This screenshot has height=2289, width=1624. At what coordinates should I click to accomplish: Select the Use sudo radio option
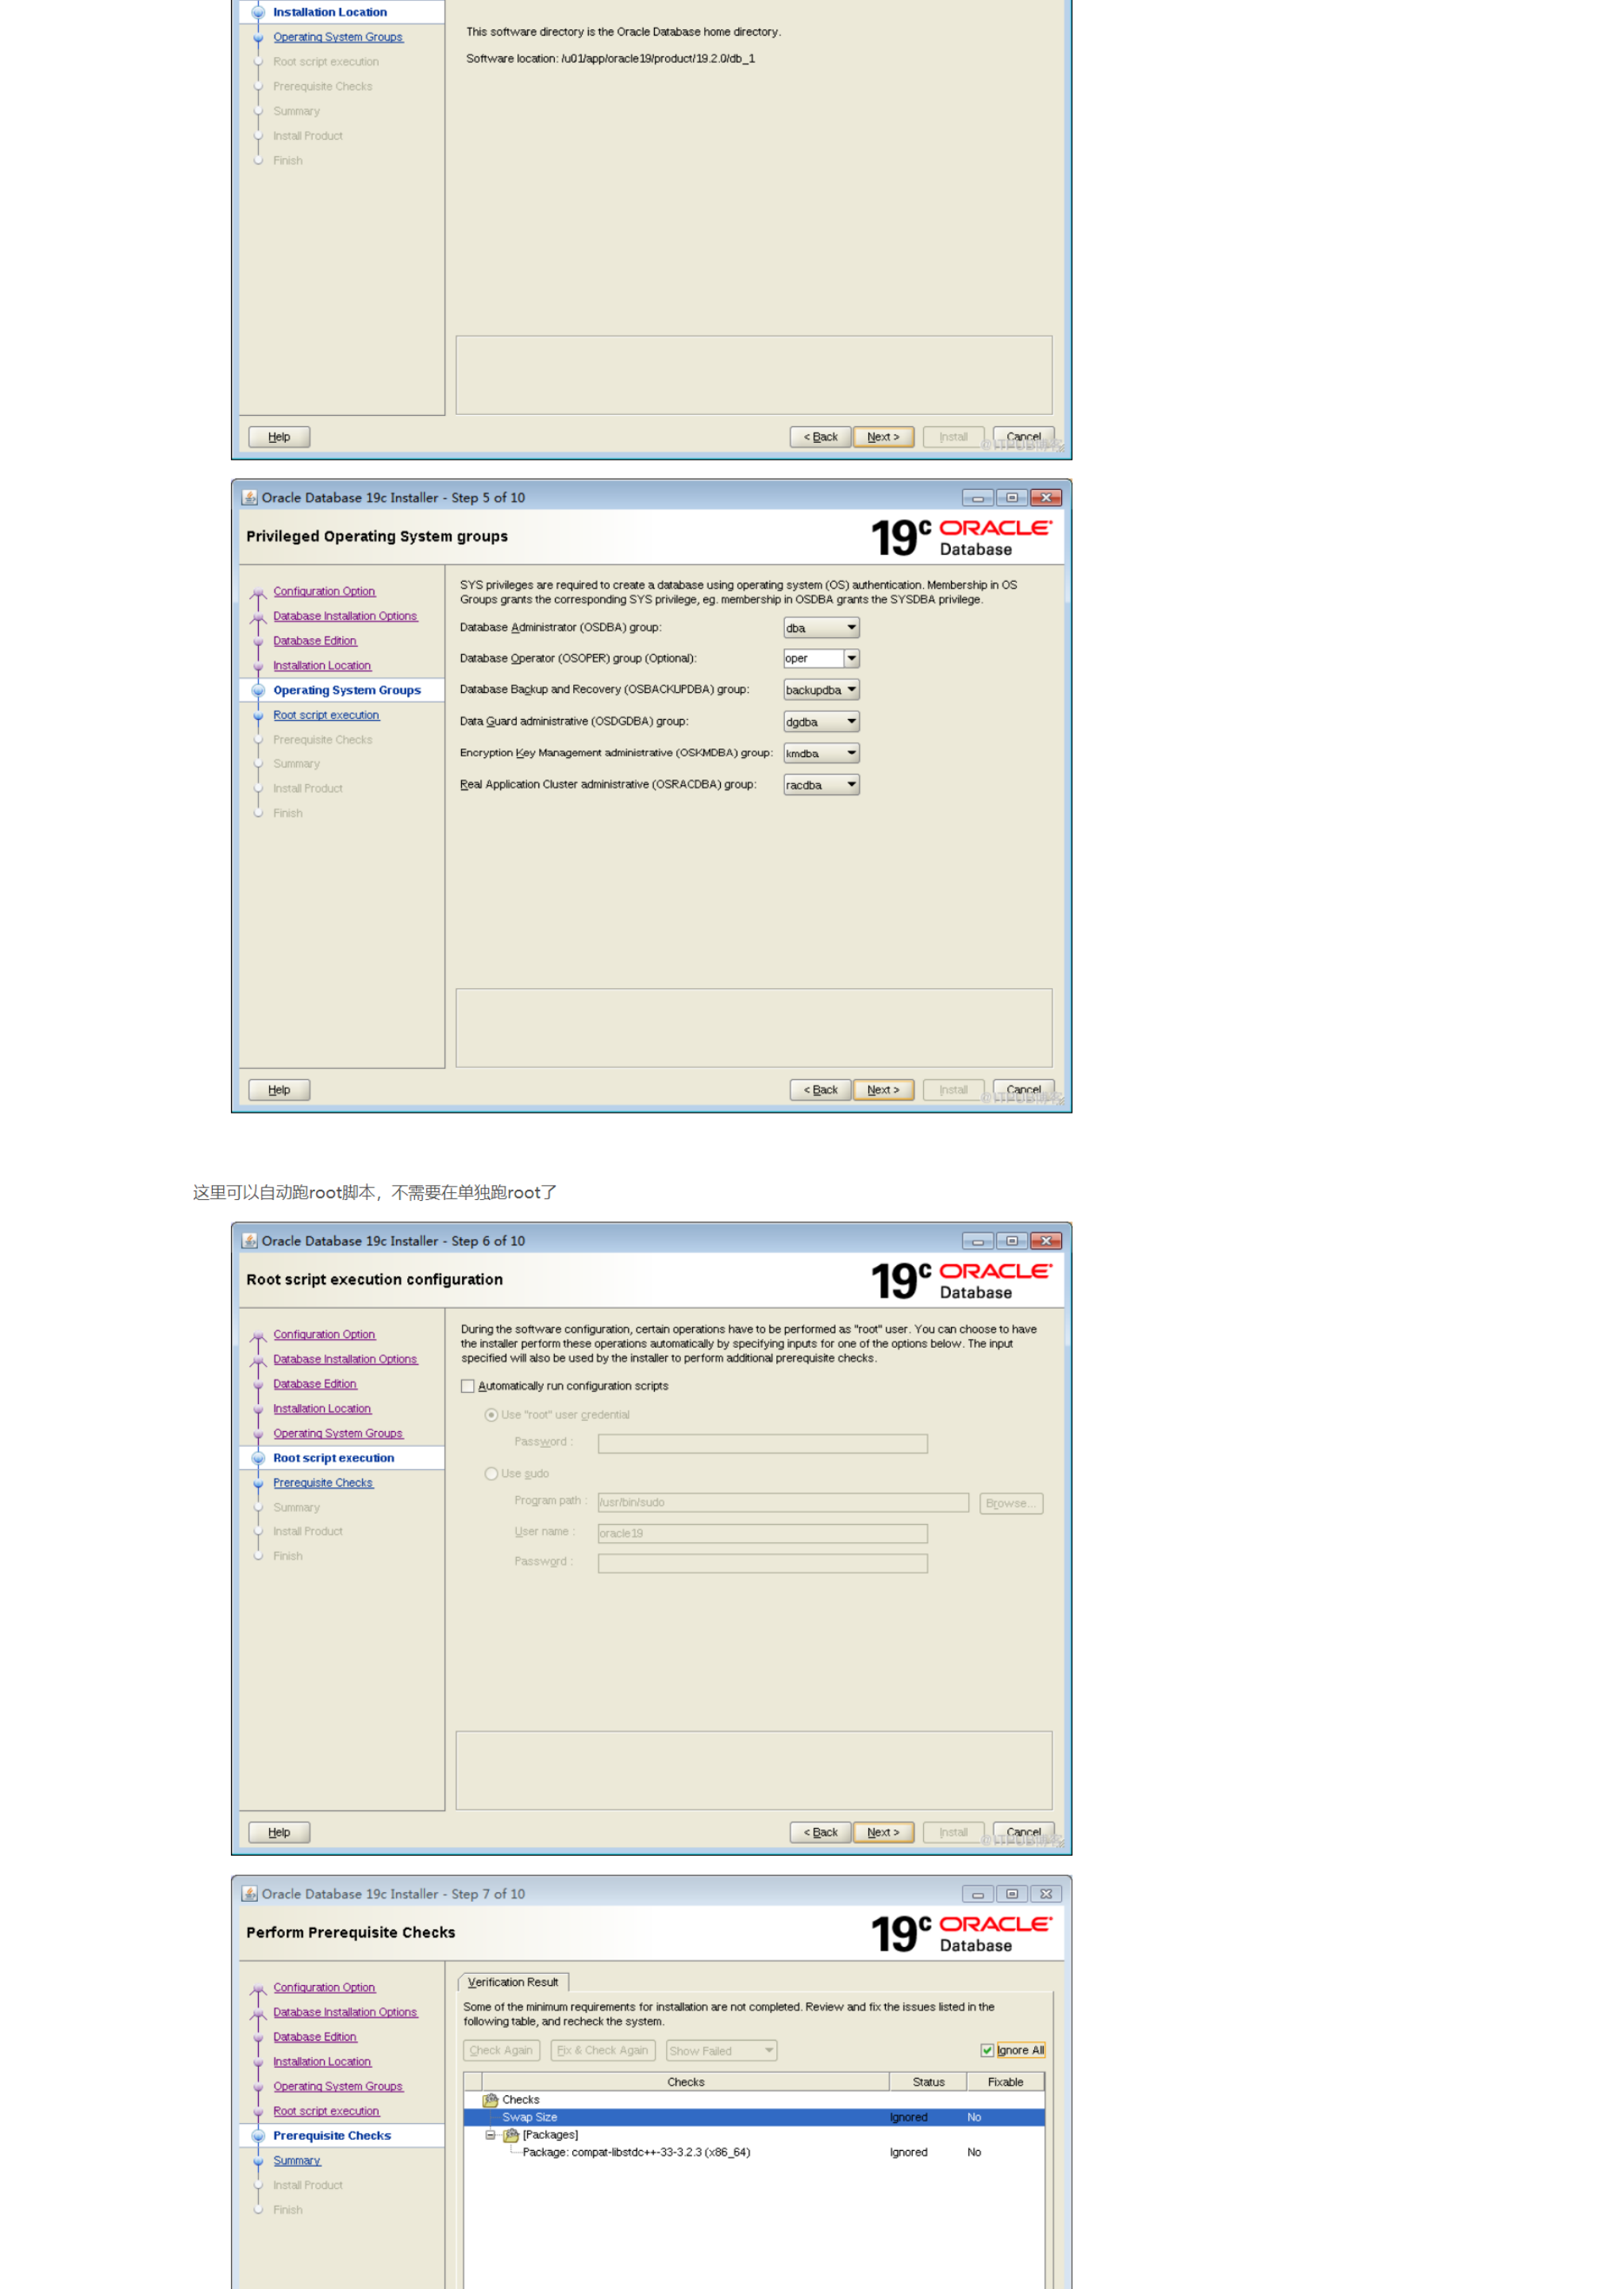[x=491, y=1474]
